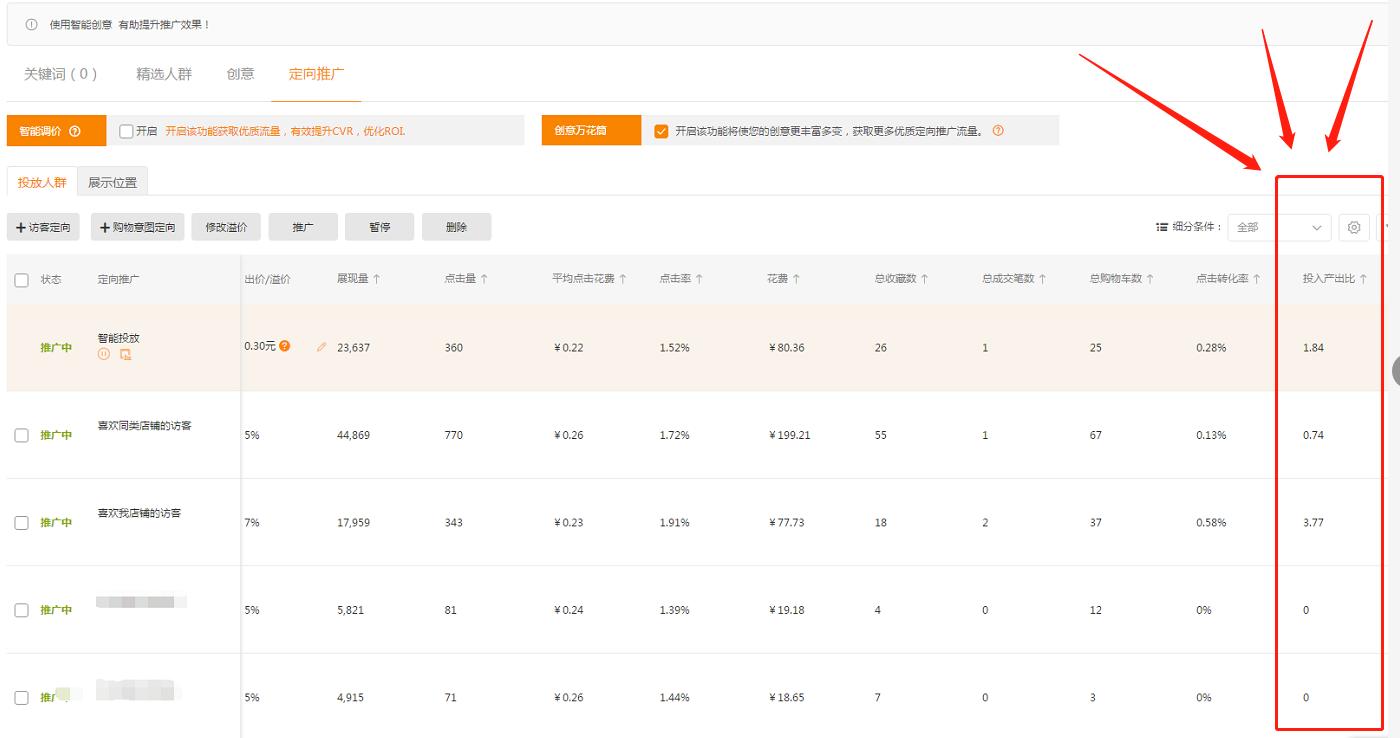Click the square icon beside pause under 智能投放
1400x738 pixels.
point(125,354)
